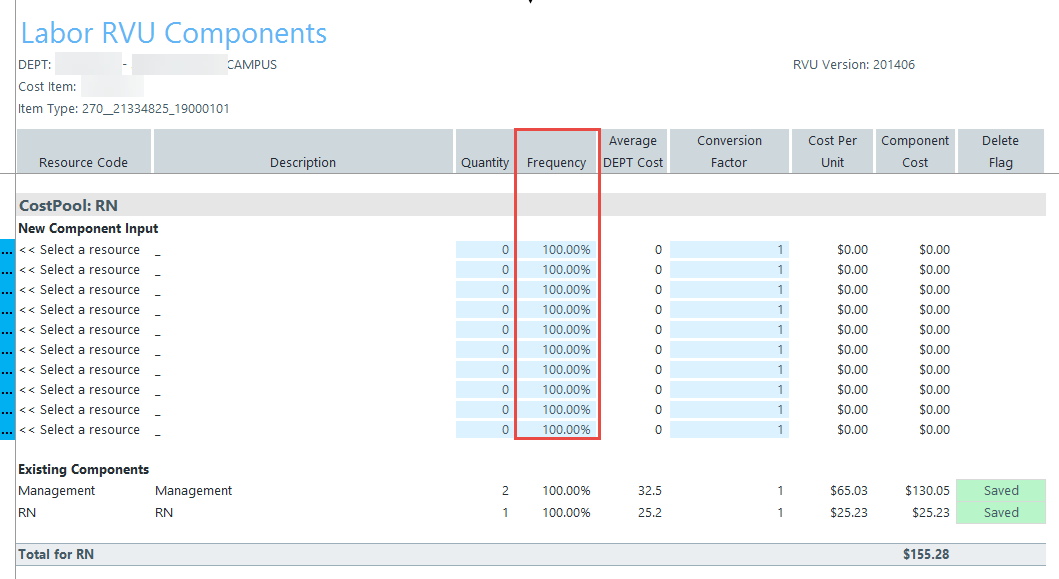Click the first '<< Select a resource' cell
Image resolution: width=1059 pixels, height=579 pixels.
[80, 250]
